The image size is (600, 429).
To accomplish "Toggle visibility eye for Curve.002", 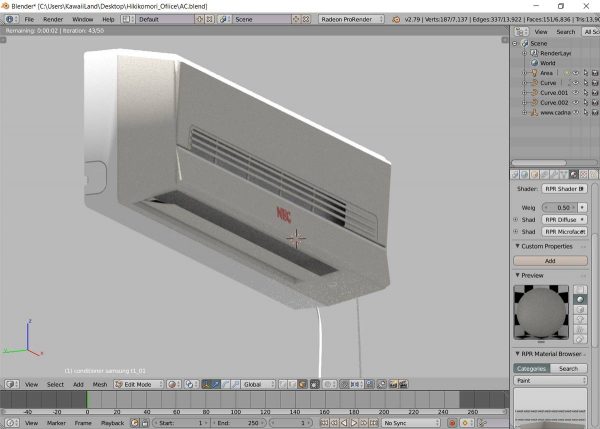I will click(575, 103).
